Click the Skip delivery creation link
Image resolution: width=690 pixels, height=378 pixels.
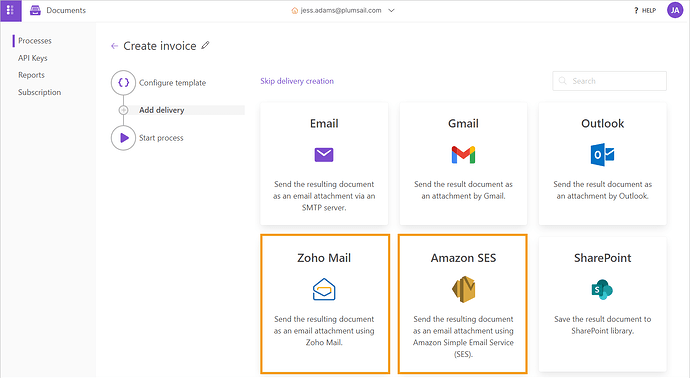297,81
